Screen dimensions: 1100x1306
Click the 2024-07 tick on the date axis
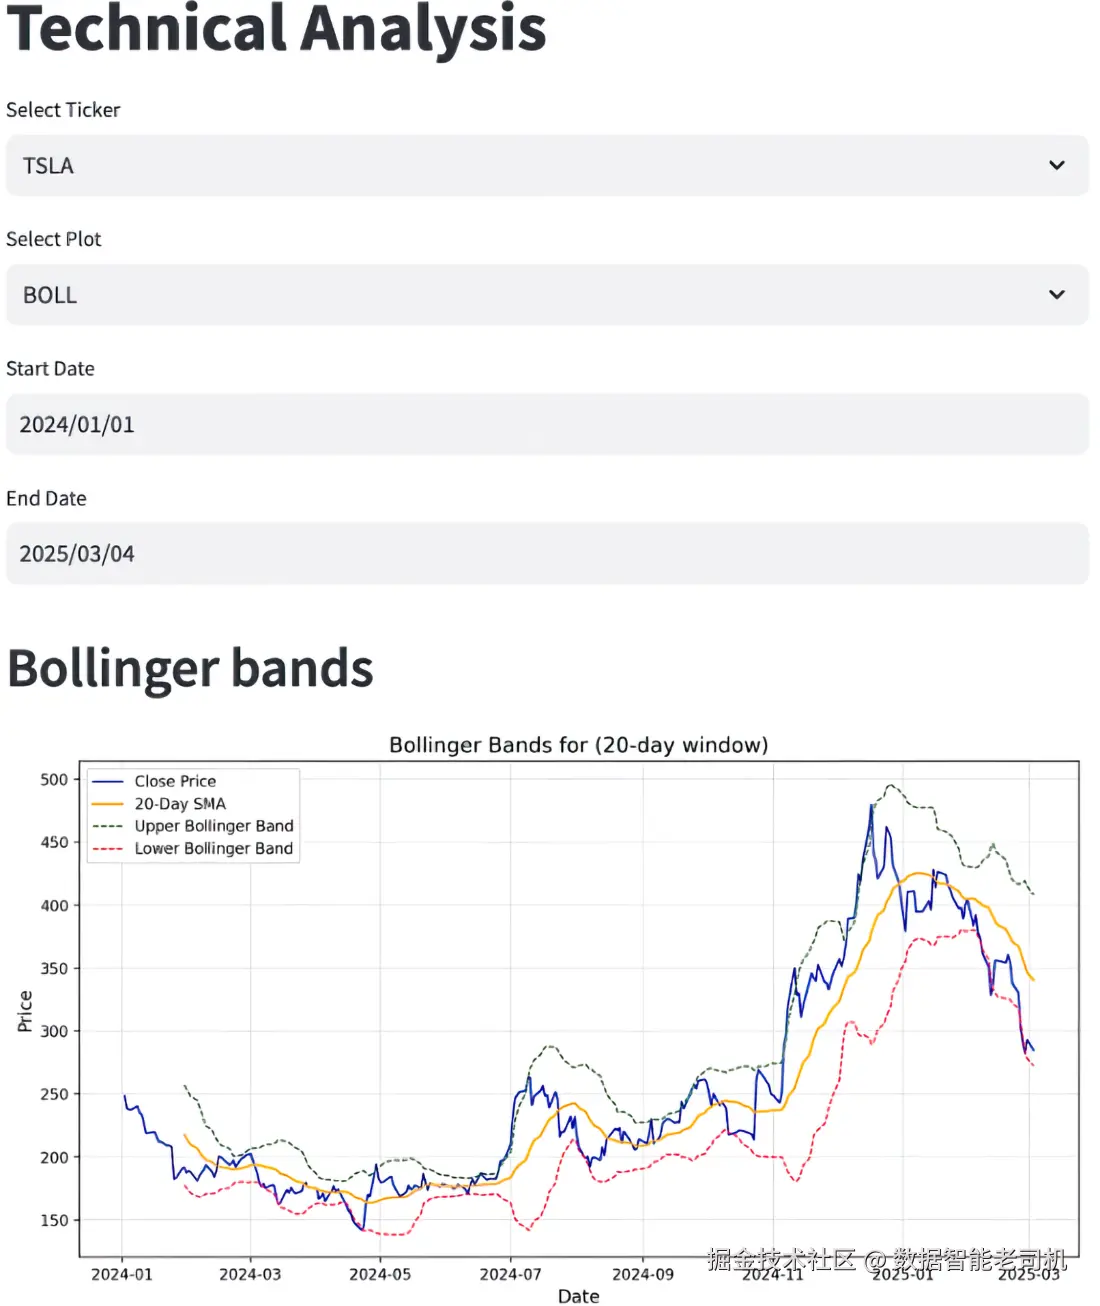click(x=510, y=1274)
